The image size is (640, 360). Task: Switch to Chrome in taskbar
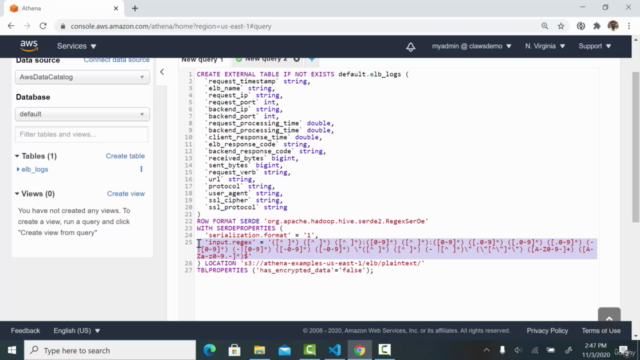point(360,350)
